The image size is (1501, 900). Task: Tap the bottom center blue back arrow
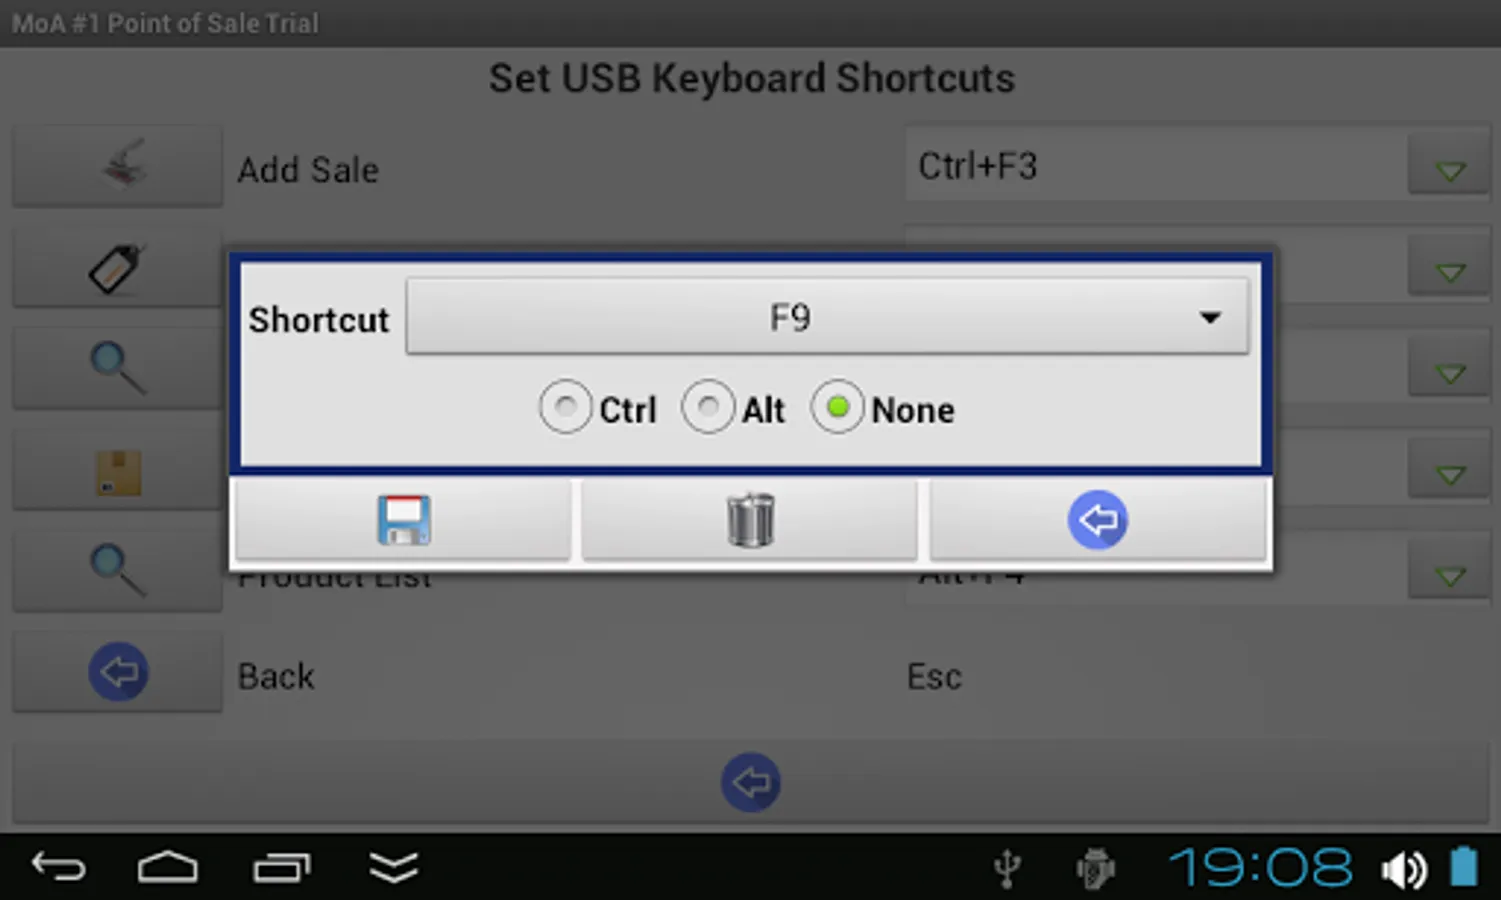(x=751, y=782)
